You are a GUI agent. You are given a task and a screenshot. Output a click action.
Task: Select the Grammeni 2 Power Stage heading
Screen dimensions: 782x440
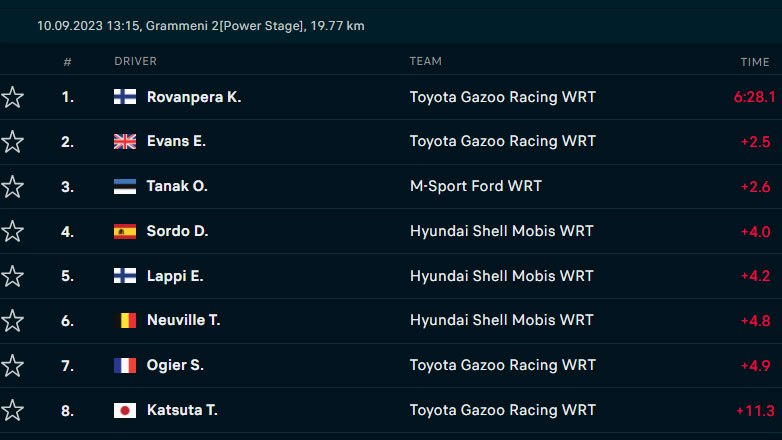[200, 26]
